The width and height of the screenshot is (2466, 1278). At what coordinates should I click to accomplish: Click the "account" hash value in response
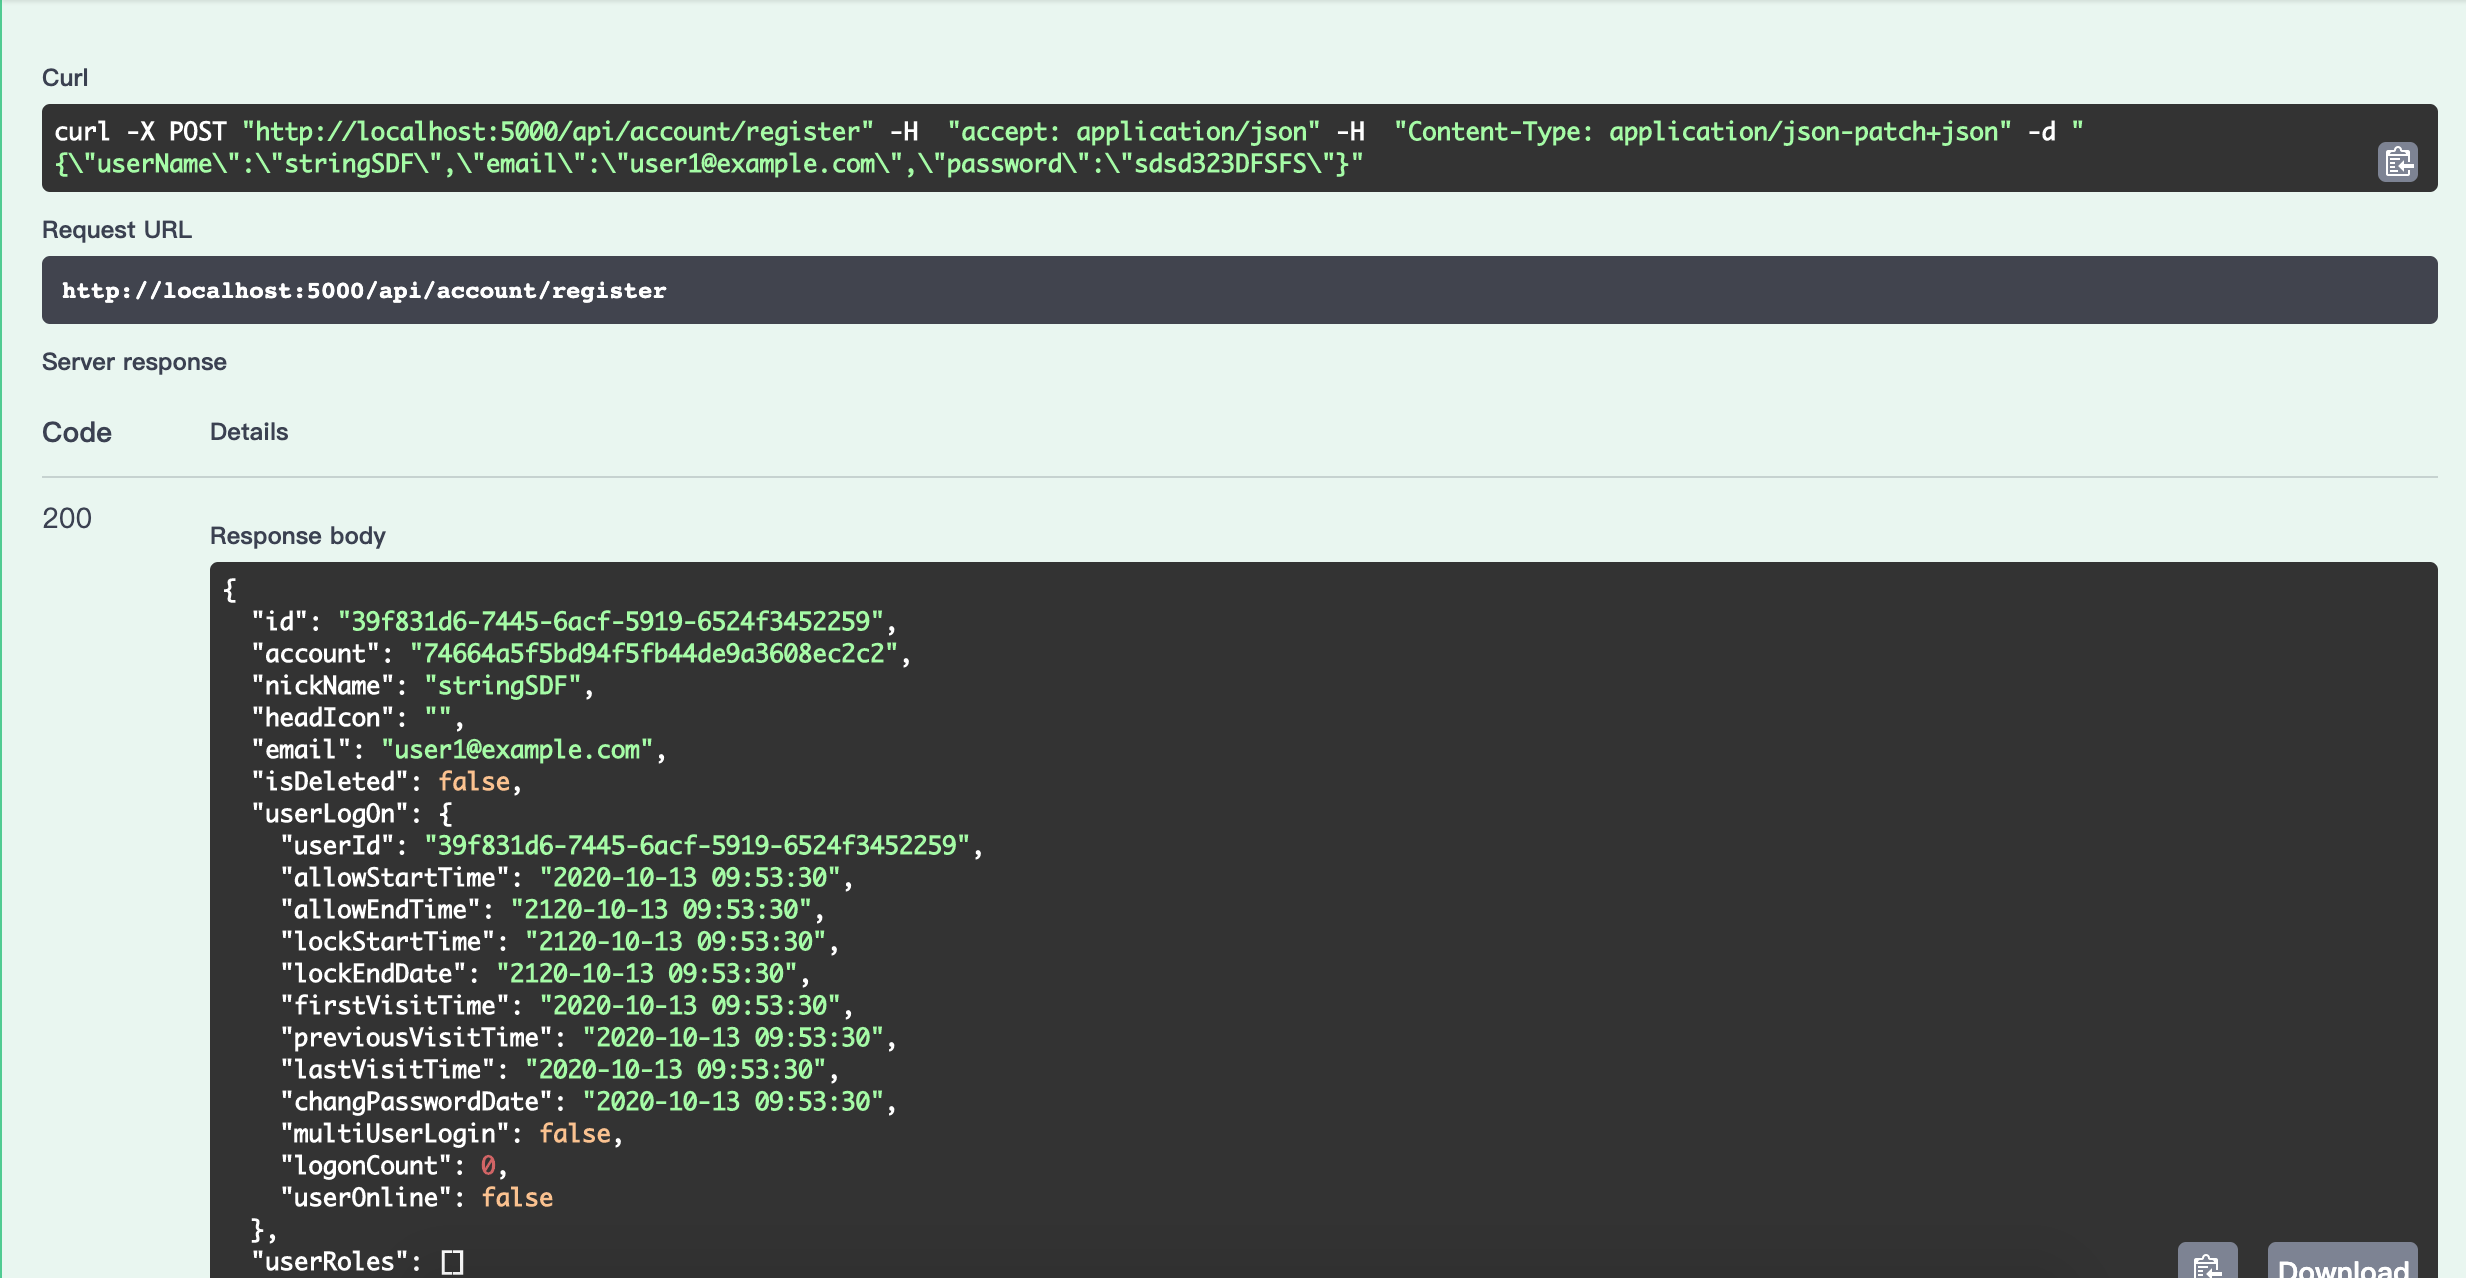click(x=654, y=654)
